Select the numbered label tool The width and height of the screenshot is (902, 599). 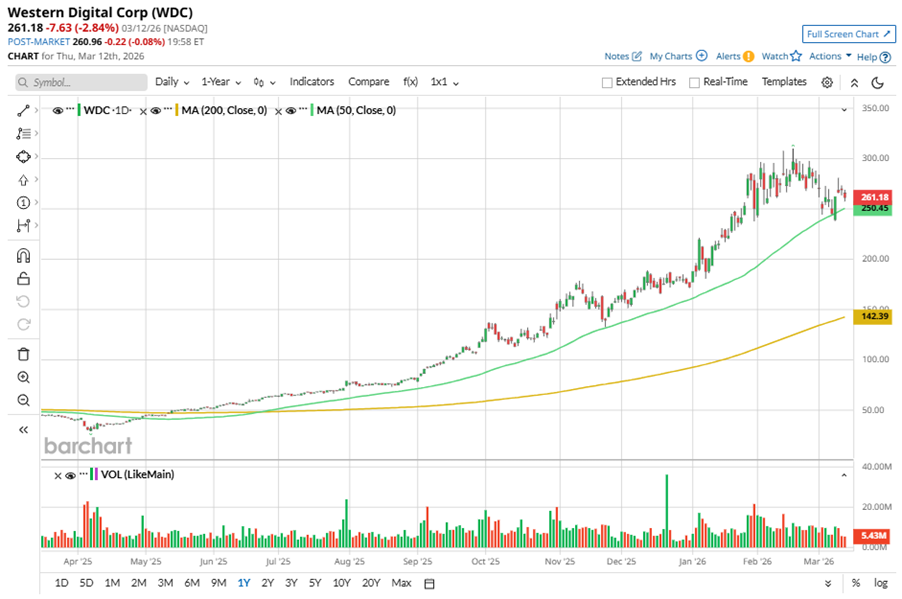(x=23, y=203)
